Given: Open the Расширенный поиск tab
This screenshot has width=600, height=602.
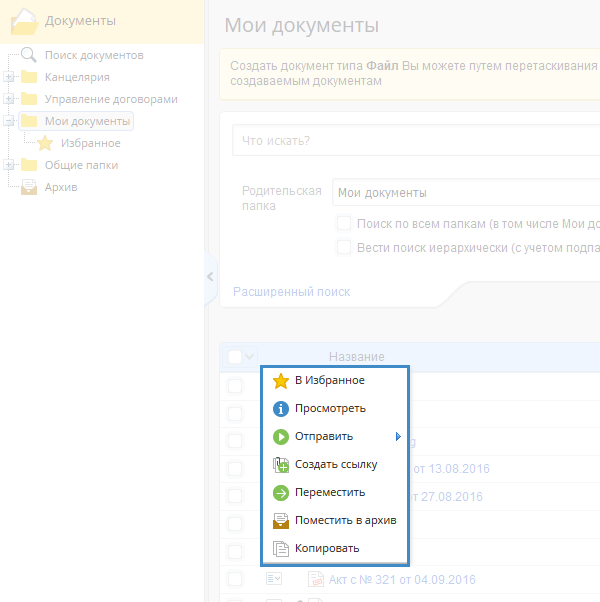Looking at the screenshot, I should pyautogui.click(x=292, y=292).
